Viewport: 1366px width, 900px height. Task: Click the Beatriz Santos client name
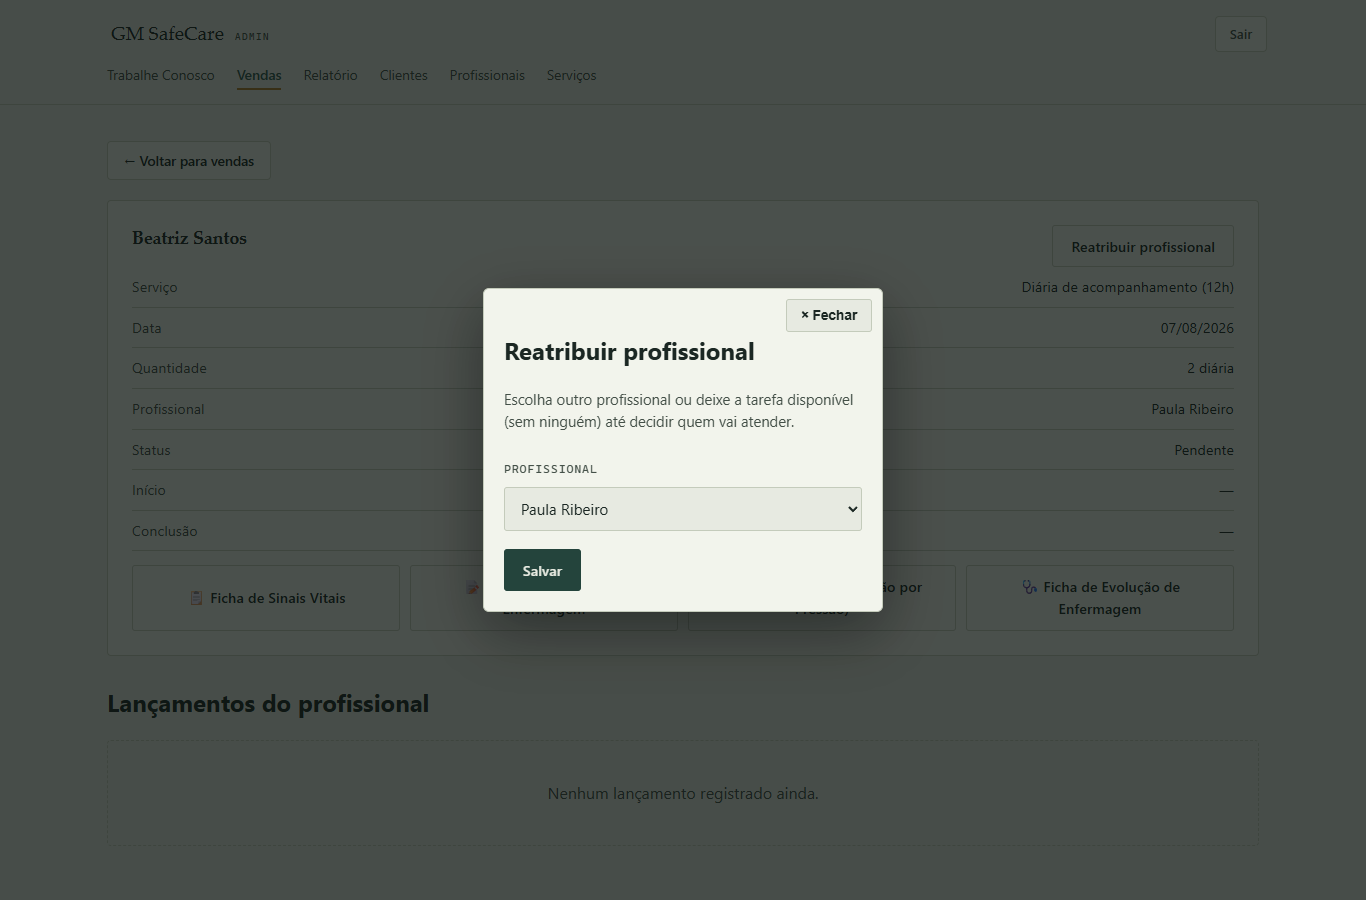tap(189, 238)
